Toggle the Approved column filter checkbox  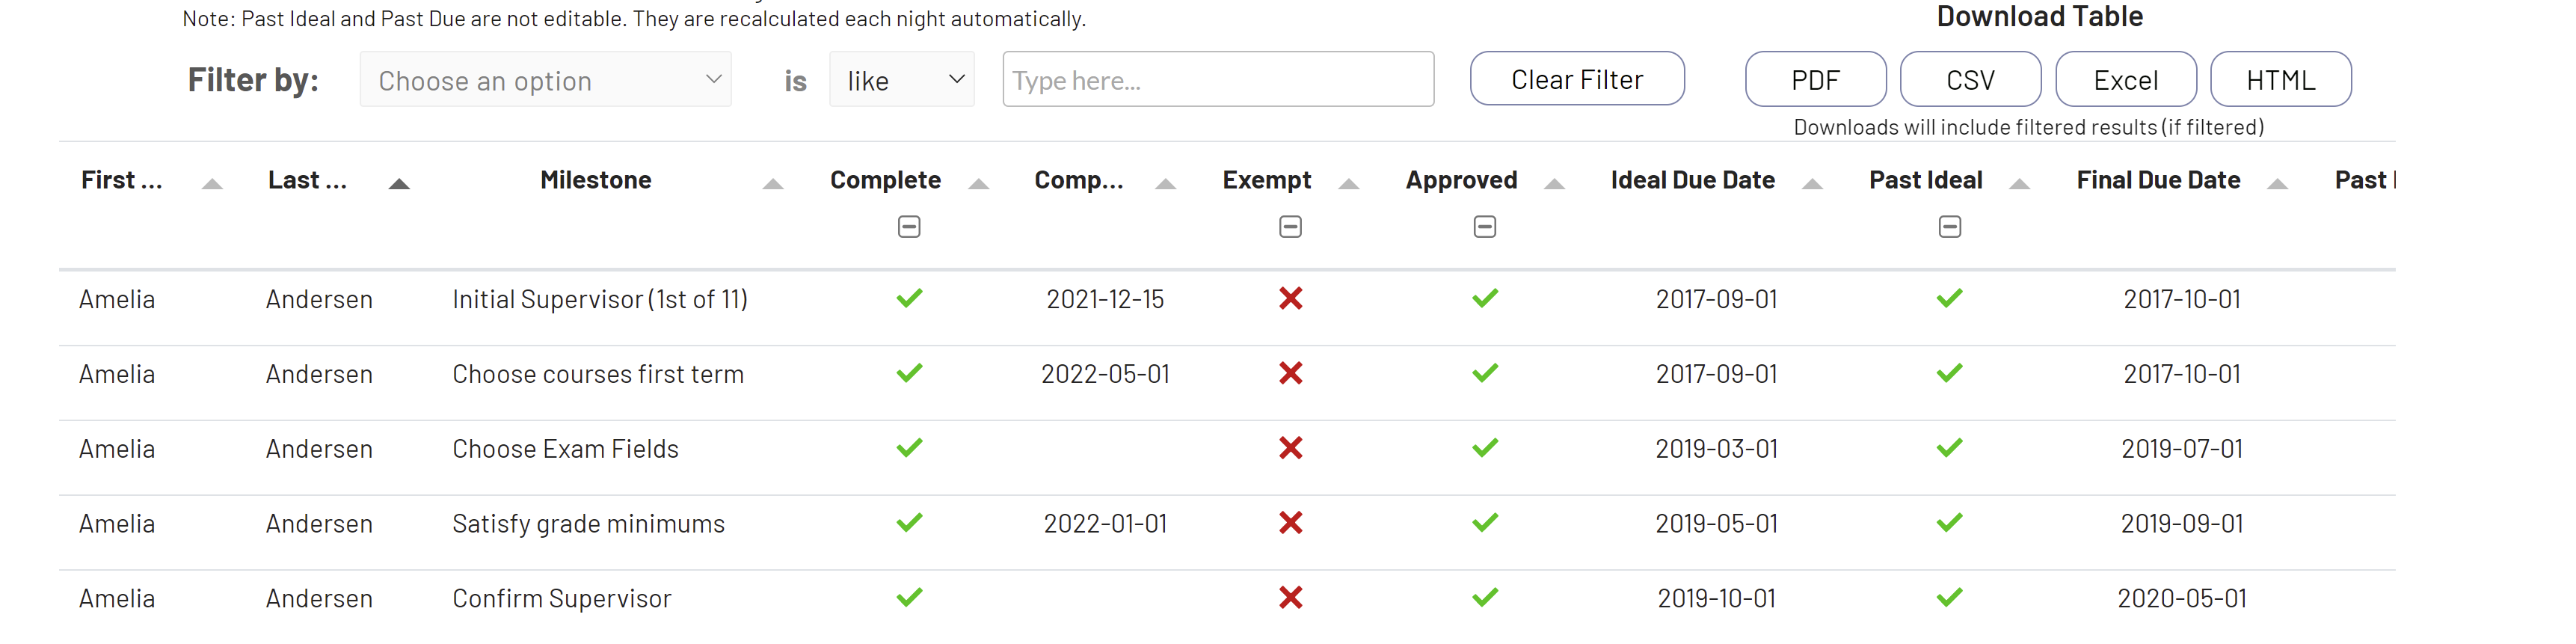tap(1485, 227)
